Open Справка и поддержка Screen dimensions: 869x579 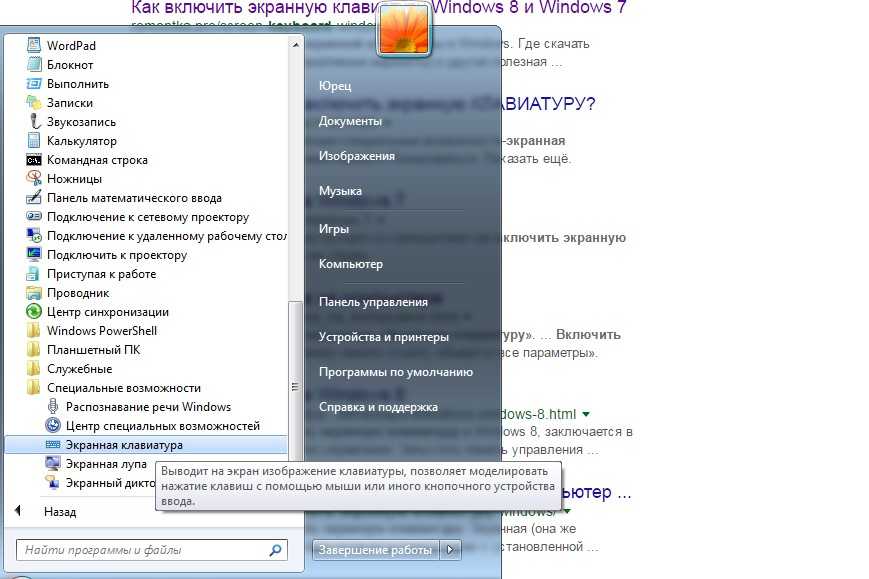pos(378,407)
